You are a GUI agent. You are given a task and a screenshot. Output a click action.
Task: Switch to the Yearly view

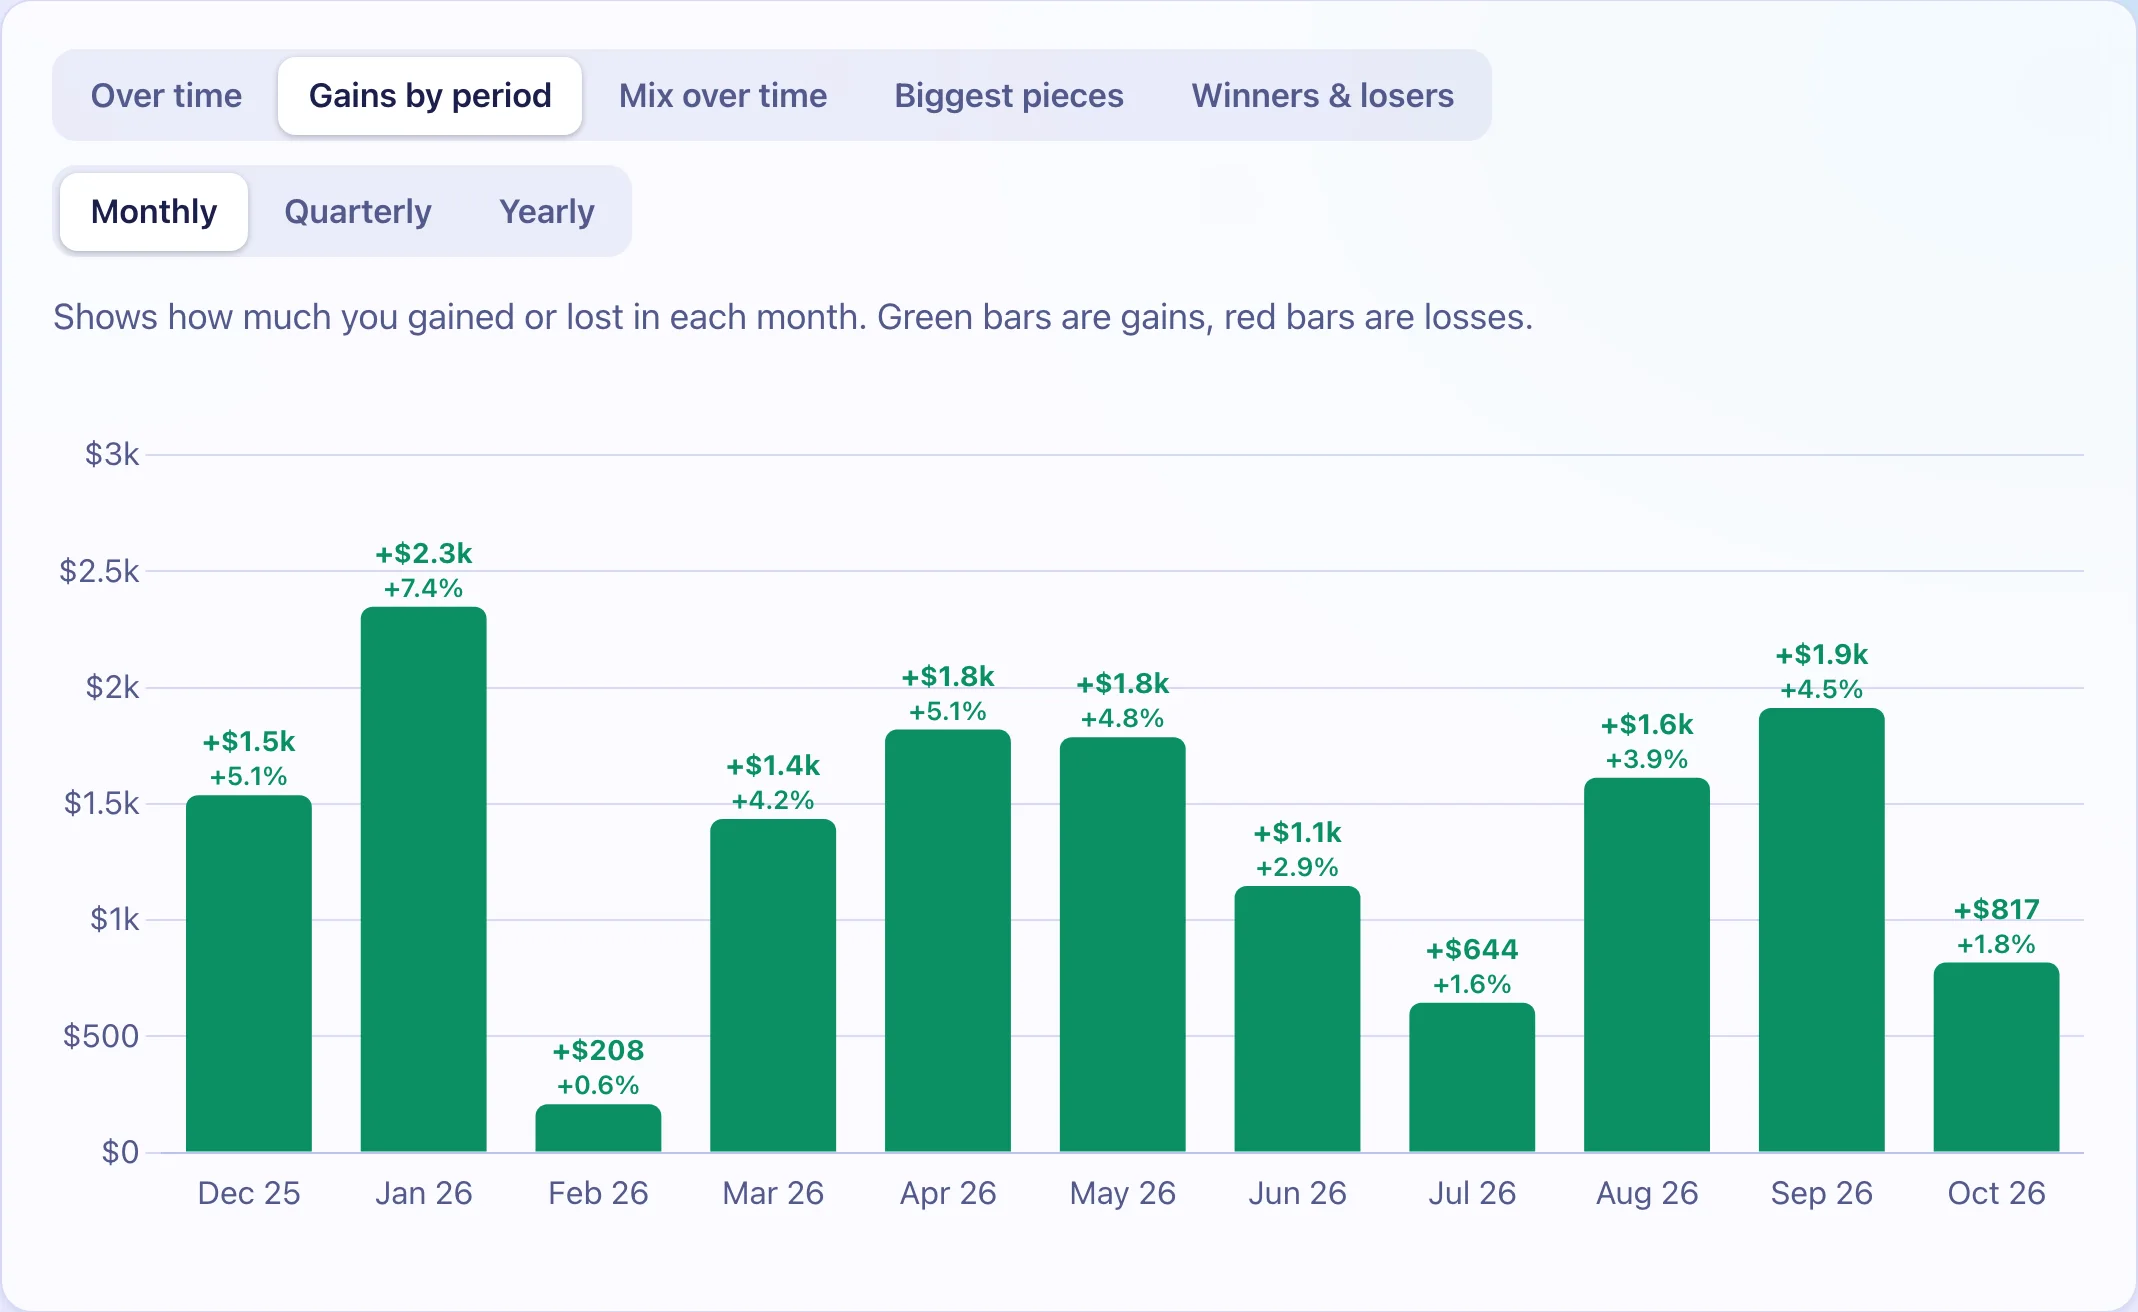[x=547, y=212]
